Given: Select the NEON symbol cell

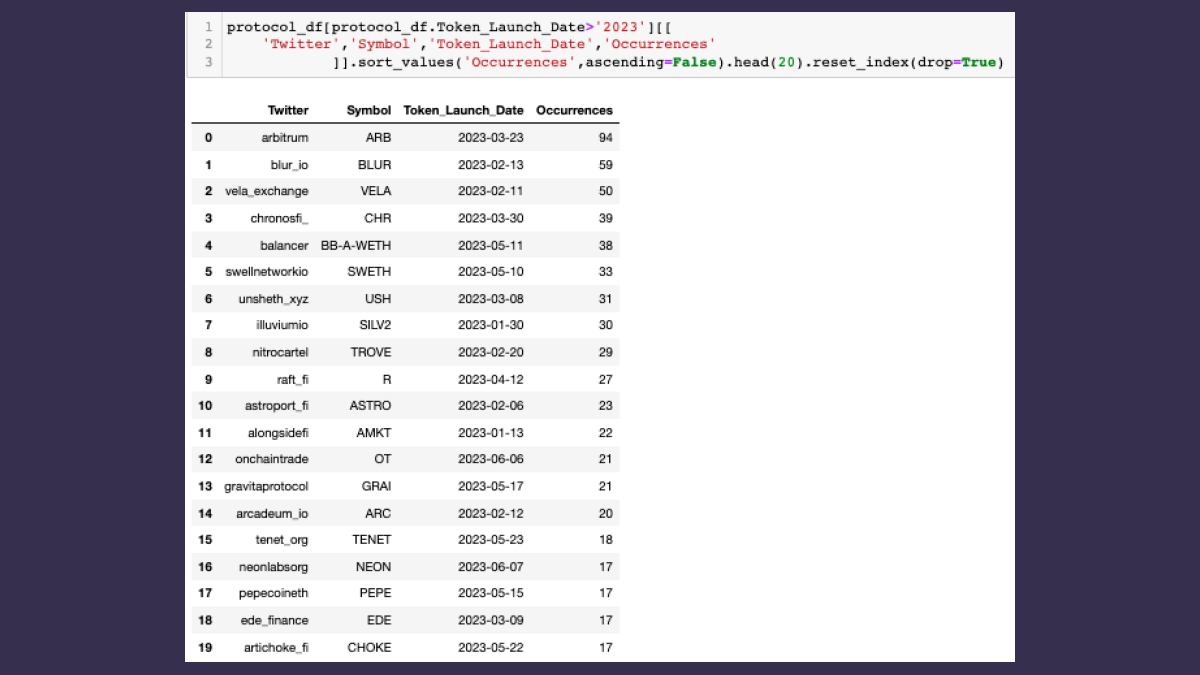Looking at the screenshot, I should [374, 567].
